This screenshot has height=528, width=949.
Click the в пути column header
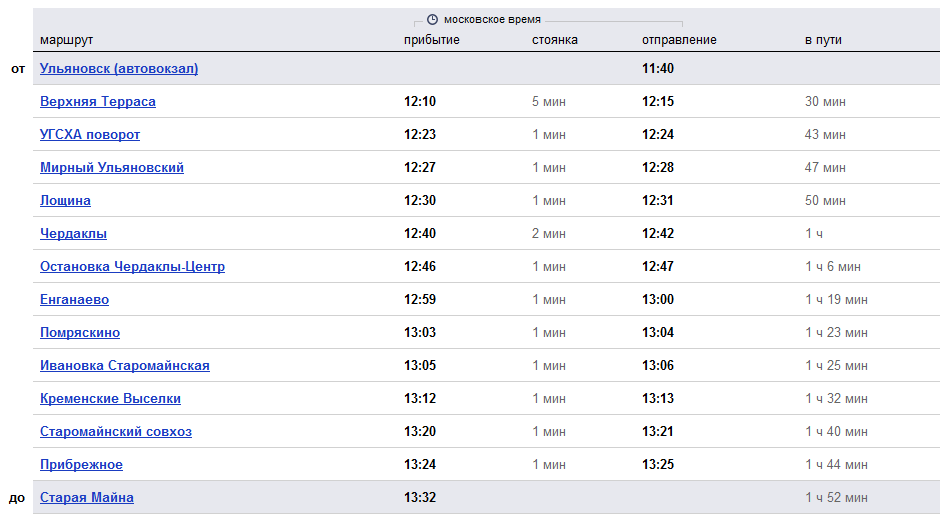(823, 40)
